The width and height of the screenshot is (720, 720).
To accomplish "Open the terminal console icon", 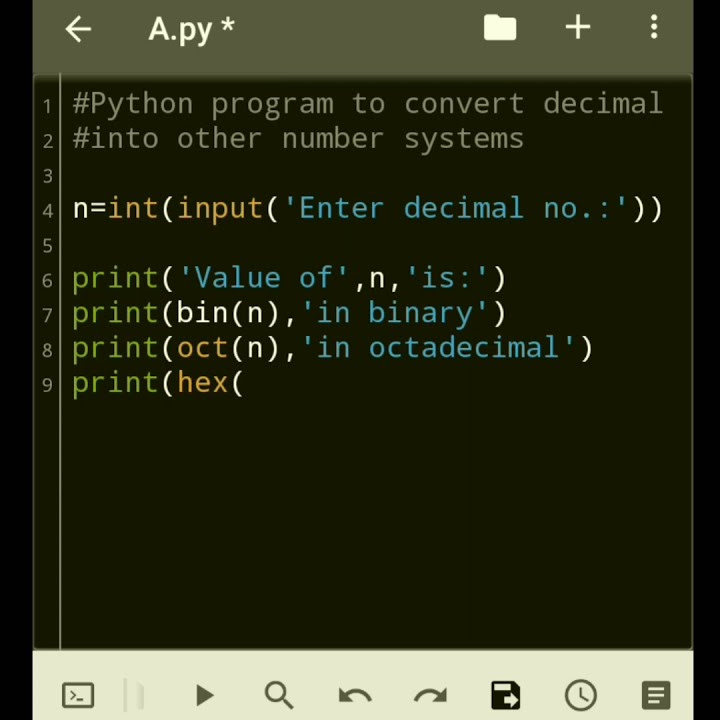I will pos(78,695).
